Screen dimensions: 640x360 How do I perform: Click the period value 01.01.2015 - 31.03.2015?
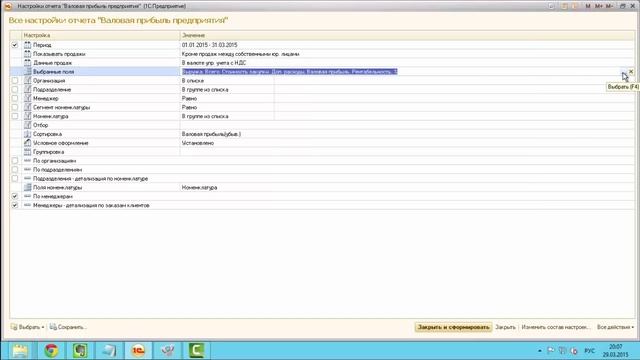coord(209,45)
